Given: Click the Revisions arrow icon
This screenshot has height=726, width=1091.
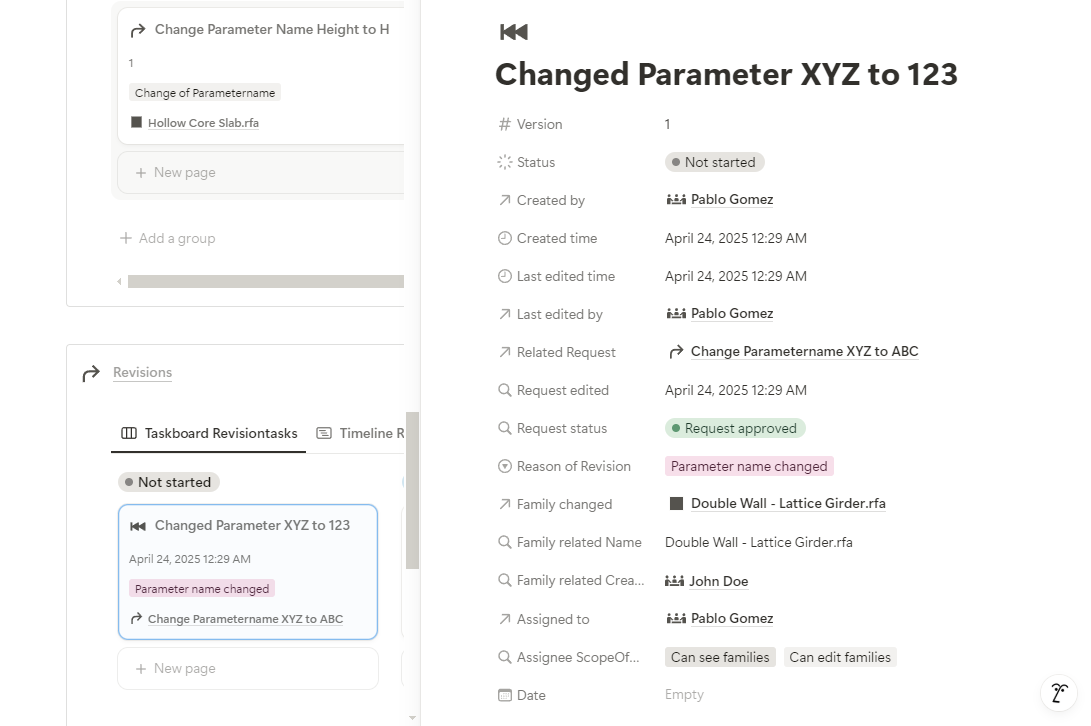Looking at the screenshot, I should pyautogui.click(x=91, y=373).
